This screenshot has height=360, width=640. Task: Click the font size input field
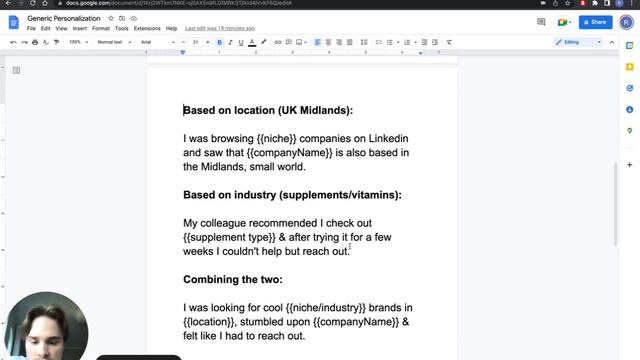(196, 42)
